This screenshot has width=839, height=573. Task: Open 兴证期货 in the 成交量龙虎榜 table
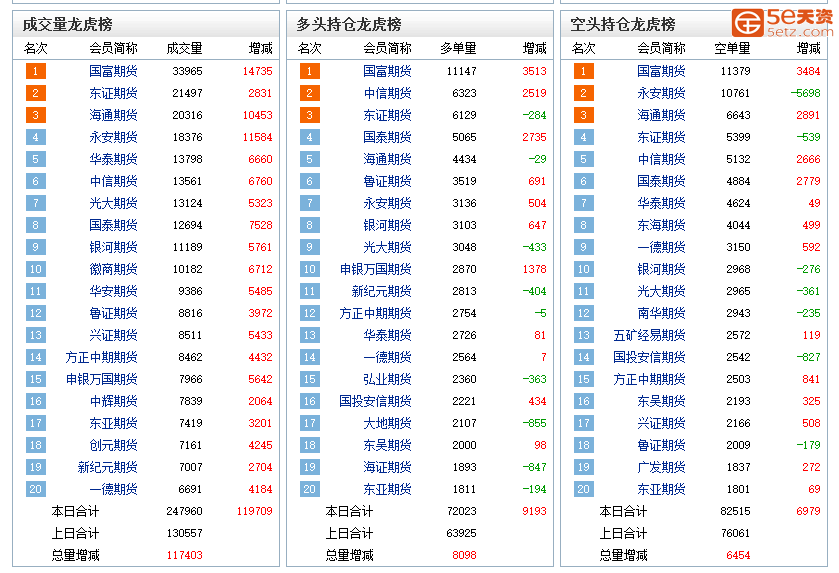click(113, 335)
